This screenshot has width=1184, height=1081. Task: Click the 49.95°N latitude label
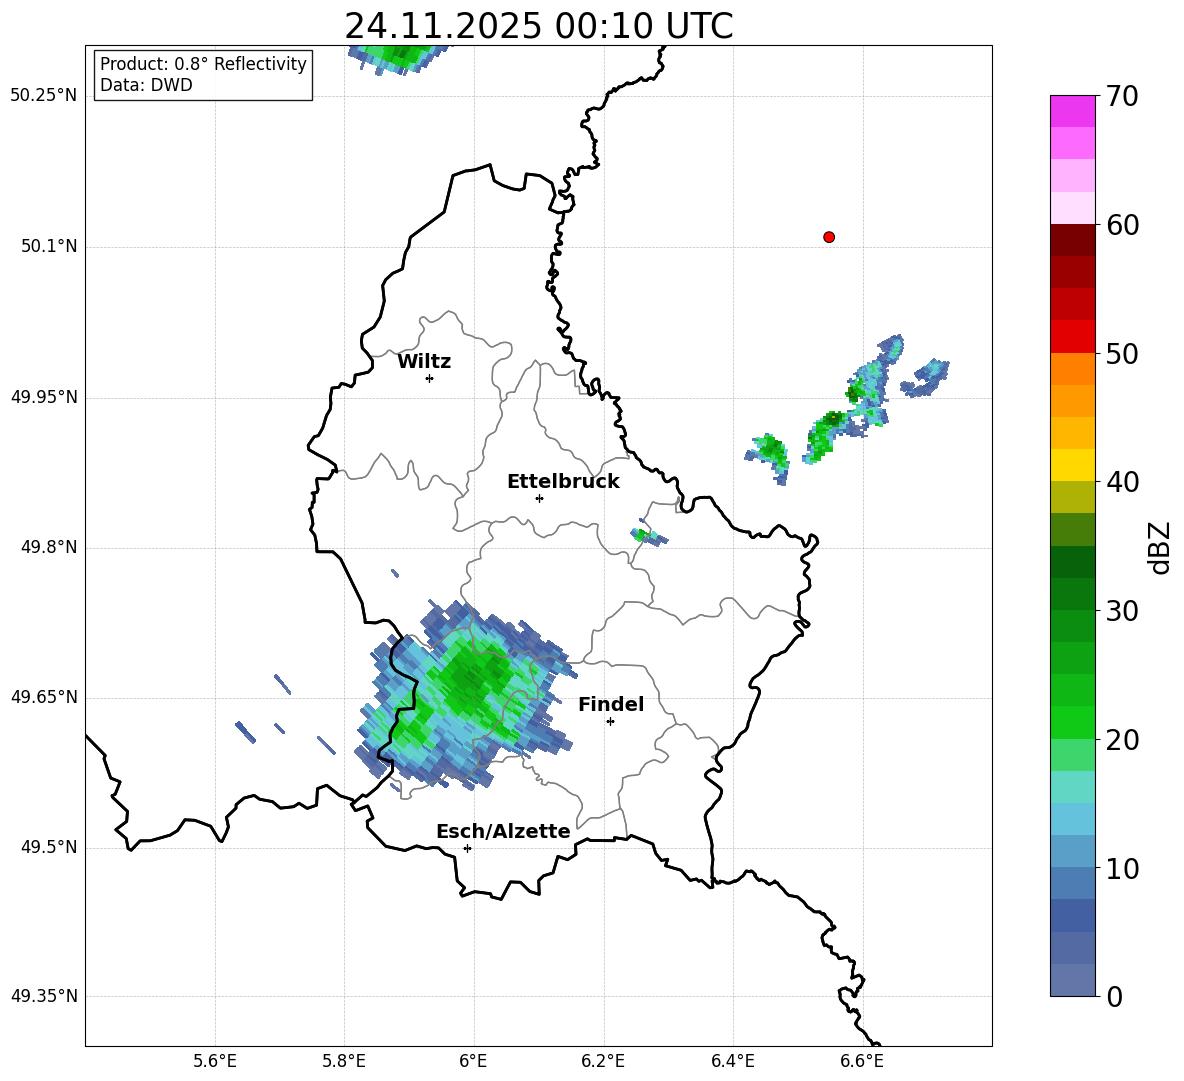pyautogui.click(x=44, y=397)
